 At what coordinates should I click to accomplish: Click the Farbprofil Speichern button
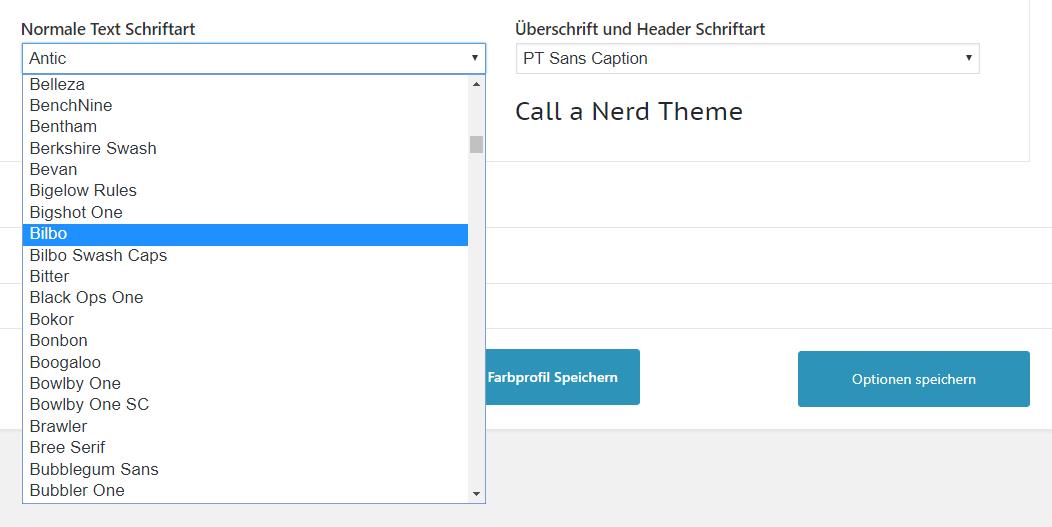[x=560, y=377]
